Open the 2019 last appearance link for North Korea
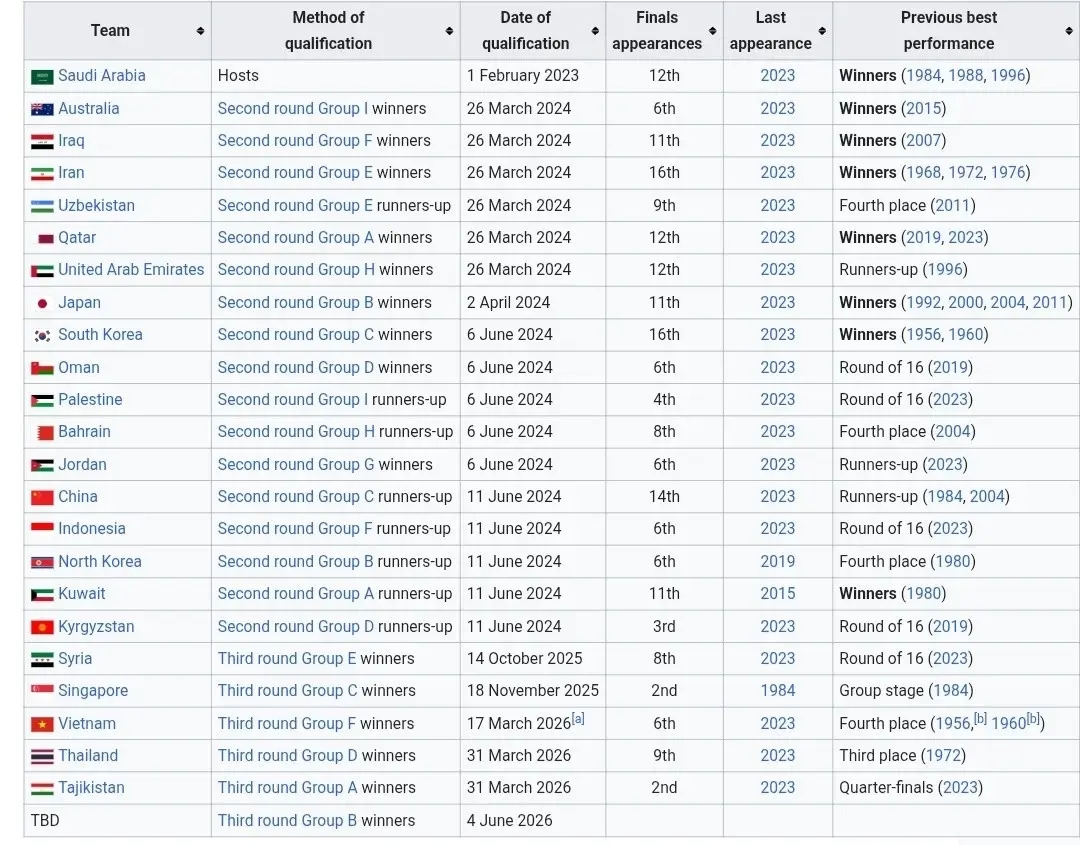Viewport: 1080px width, 845px height. click(x=778, y=562)
